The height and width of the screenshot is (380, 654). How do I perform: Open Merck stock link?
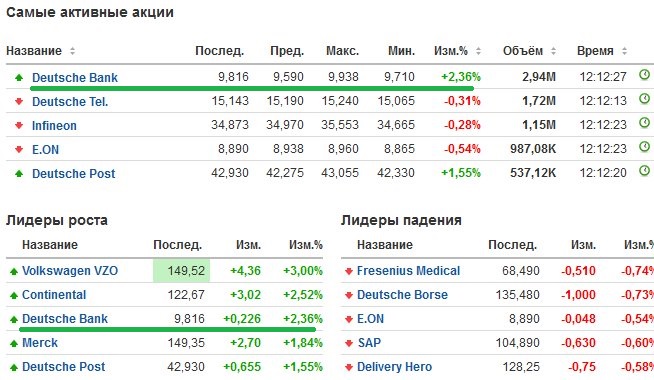[40, 343]
